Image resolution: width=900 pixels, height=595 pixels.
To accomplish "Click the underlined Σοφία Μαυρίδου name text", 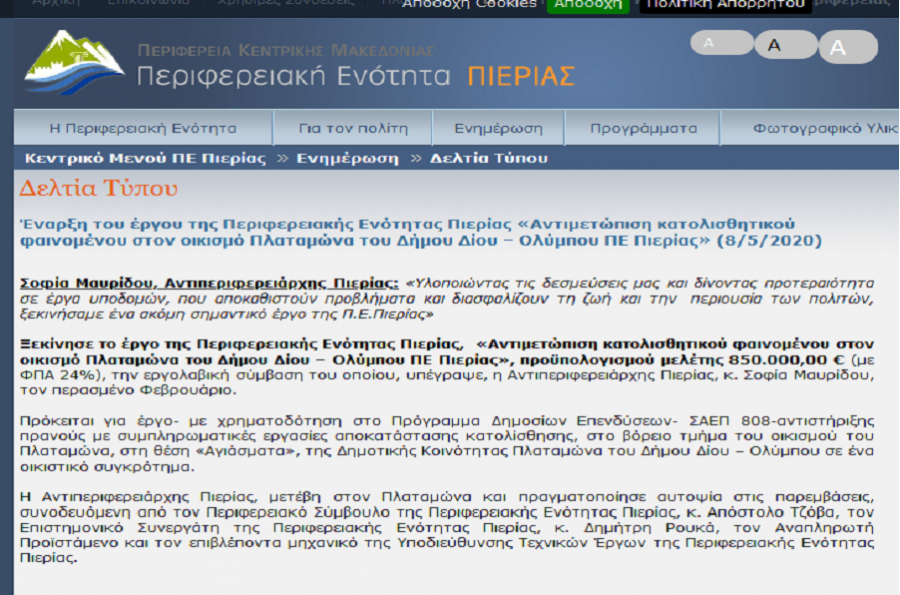I will (x=100, y=283).
